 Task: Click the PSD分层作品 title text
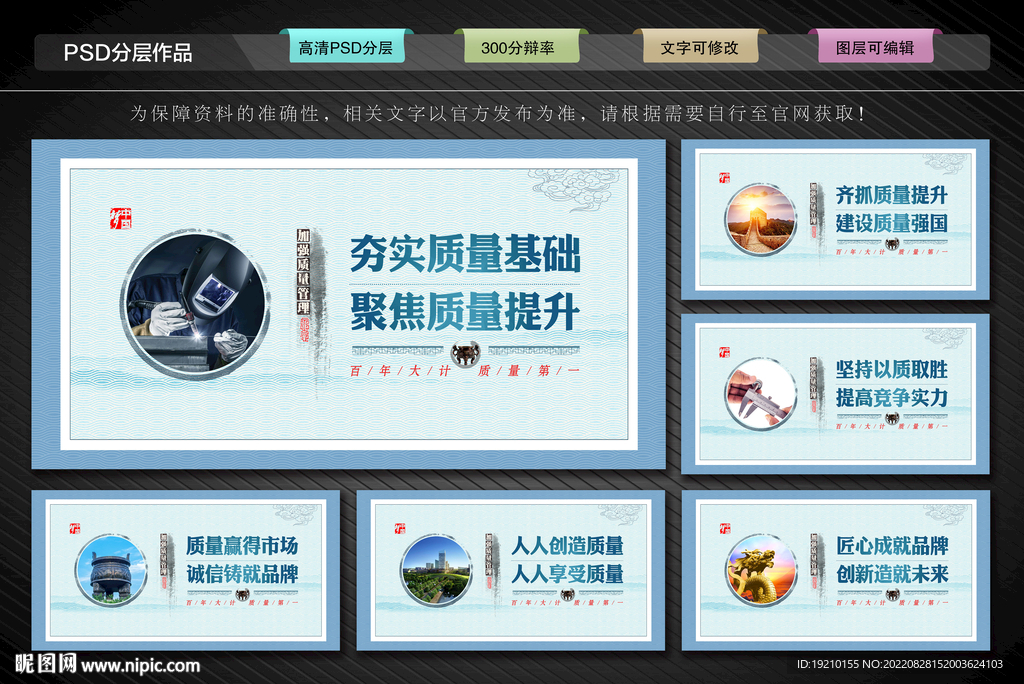click(128, 52)
